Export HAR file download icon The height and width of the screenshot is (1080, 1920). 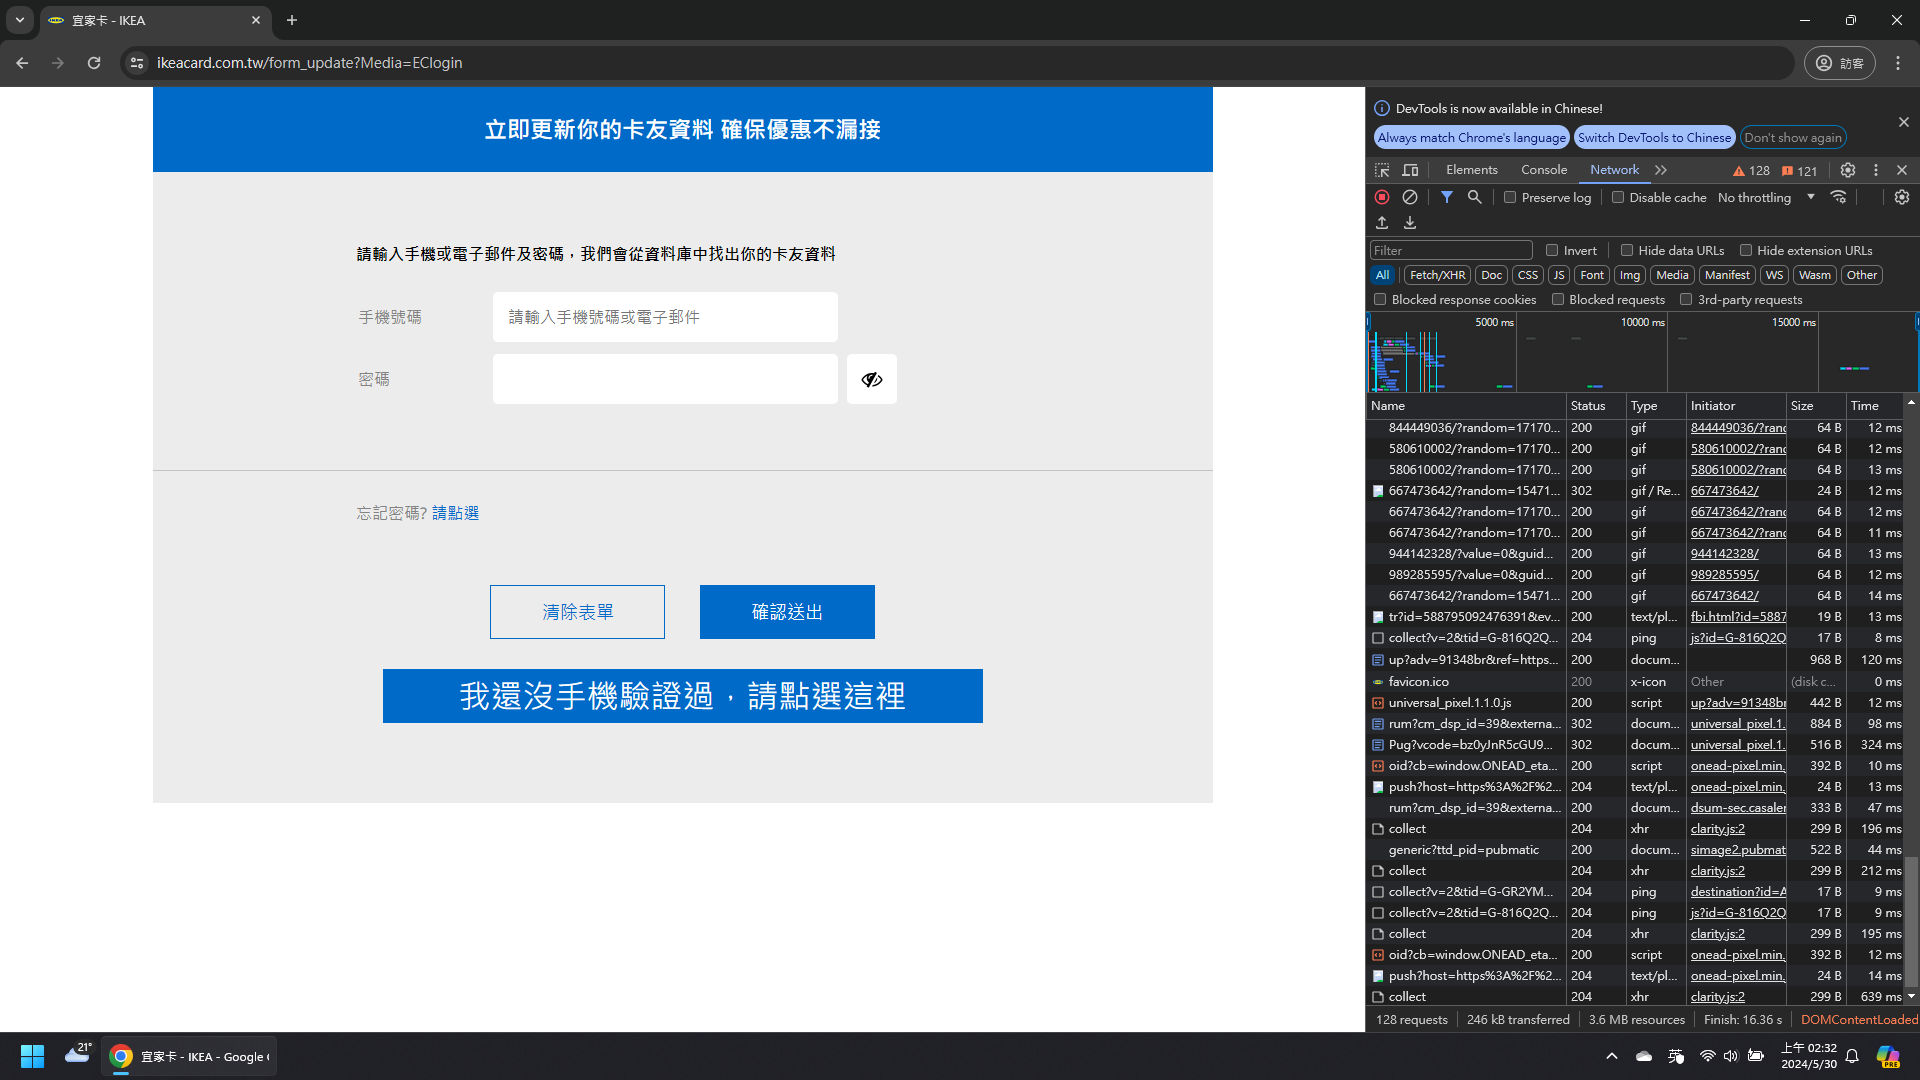[1410, 223]
